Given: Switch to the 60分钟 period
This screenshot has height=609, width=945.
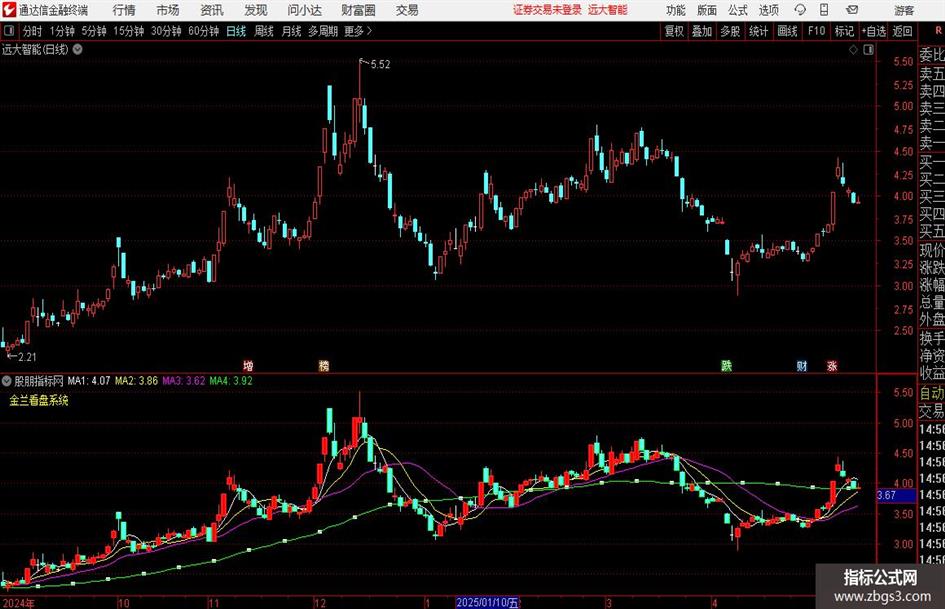Looking at the screenshot, I should point(203,31).
